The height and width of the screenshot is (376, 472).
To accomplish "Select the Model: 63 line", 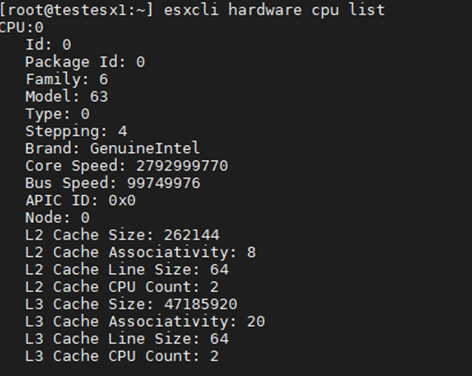I will point(67,97).
